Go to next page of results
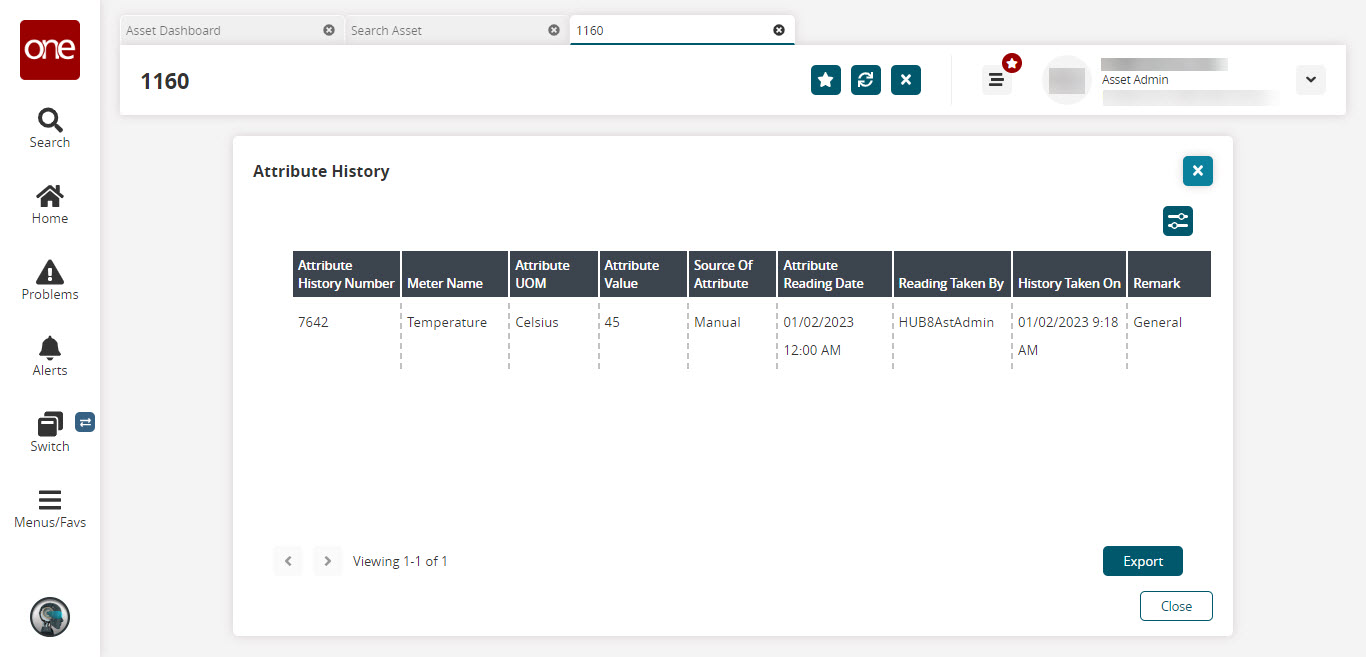Screen dimensions: 1366x657 click(327, 561)
